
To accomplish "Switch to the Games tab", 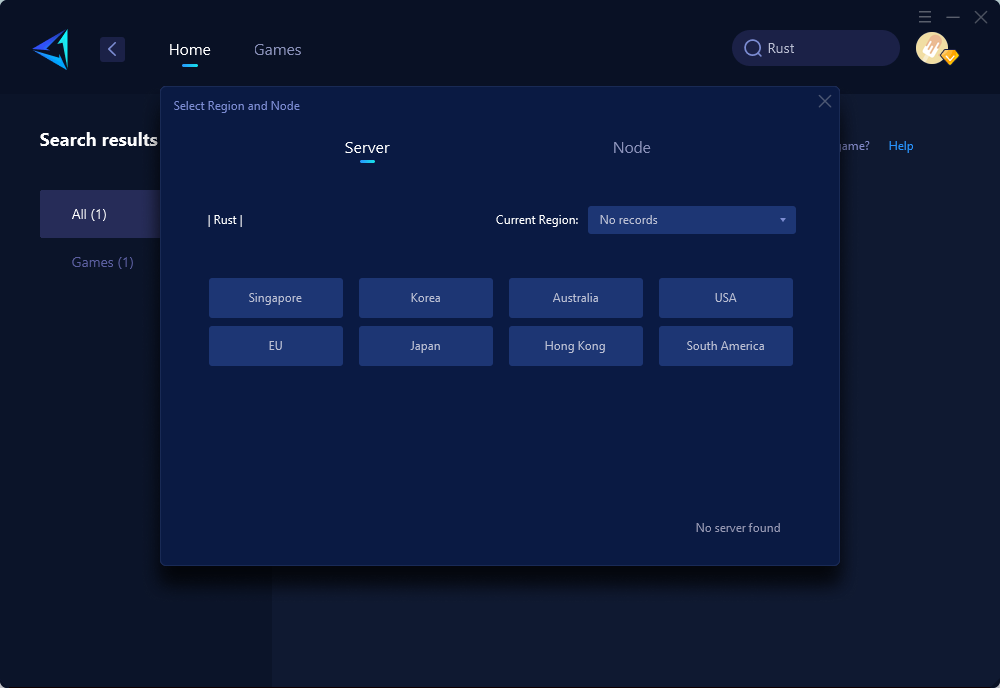I will pos(277,49).
